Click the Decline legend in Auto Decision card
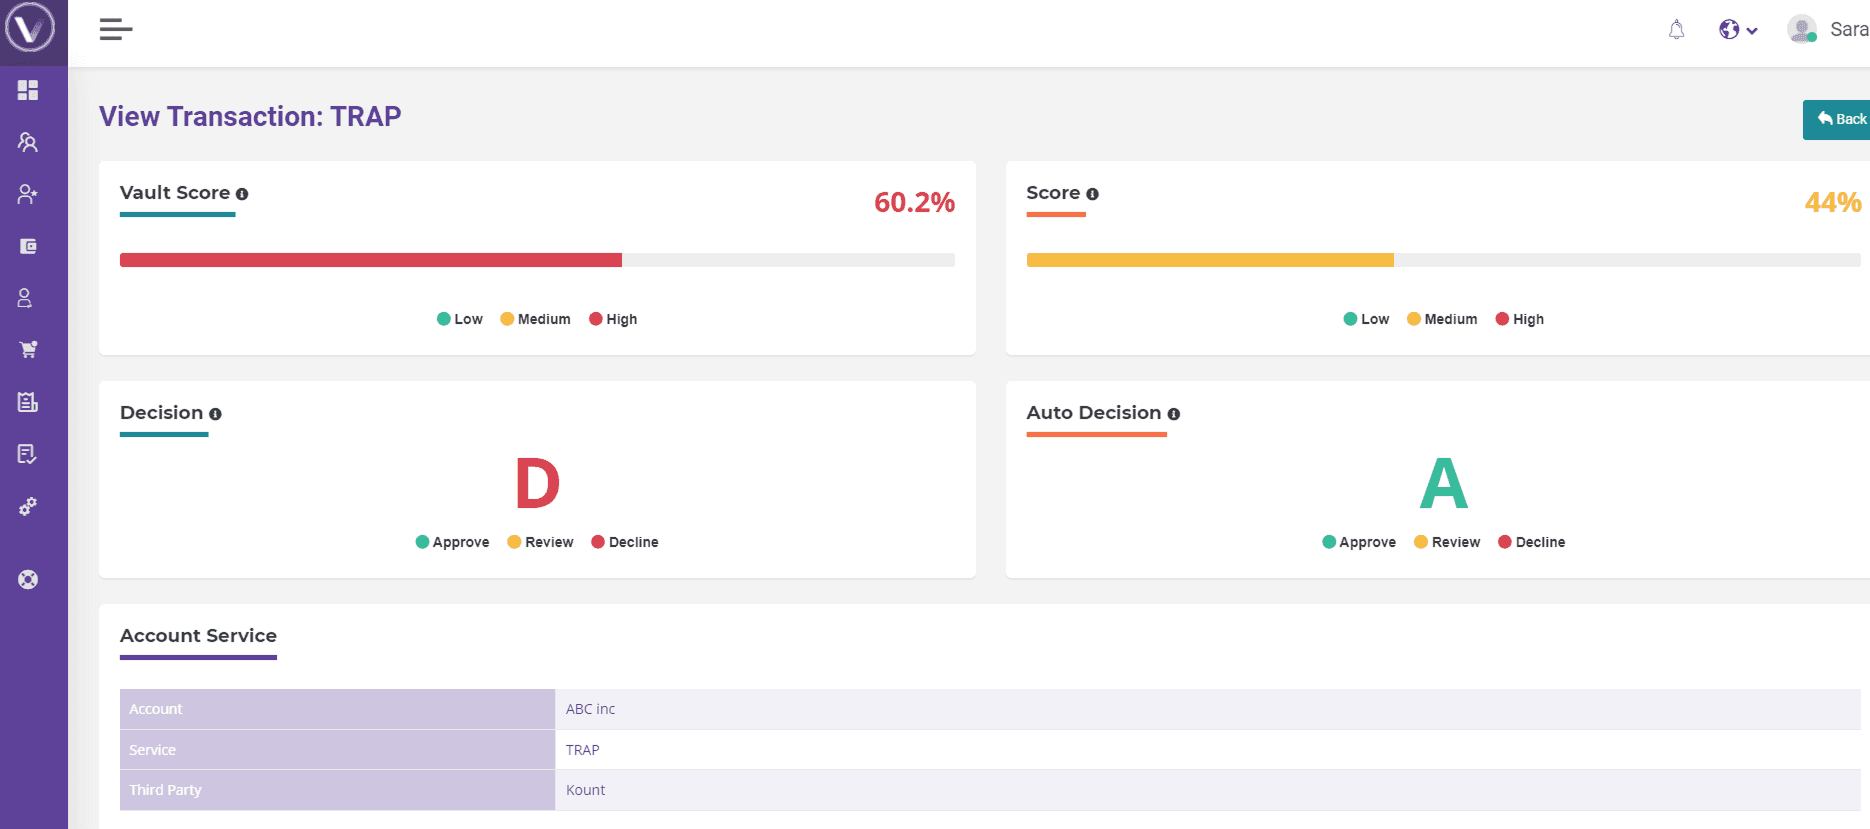The image size is (1870, 829). 1532,542
